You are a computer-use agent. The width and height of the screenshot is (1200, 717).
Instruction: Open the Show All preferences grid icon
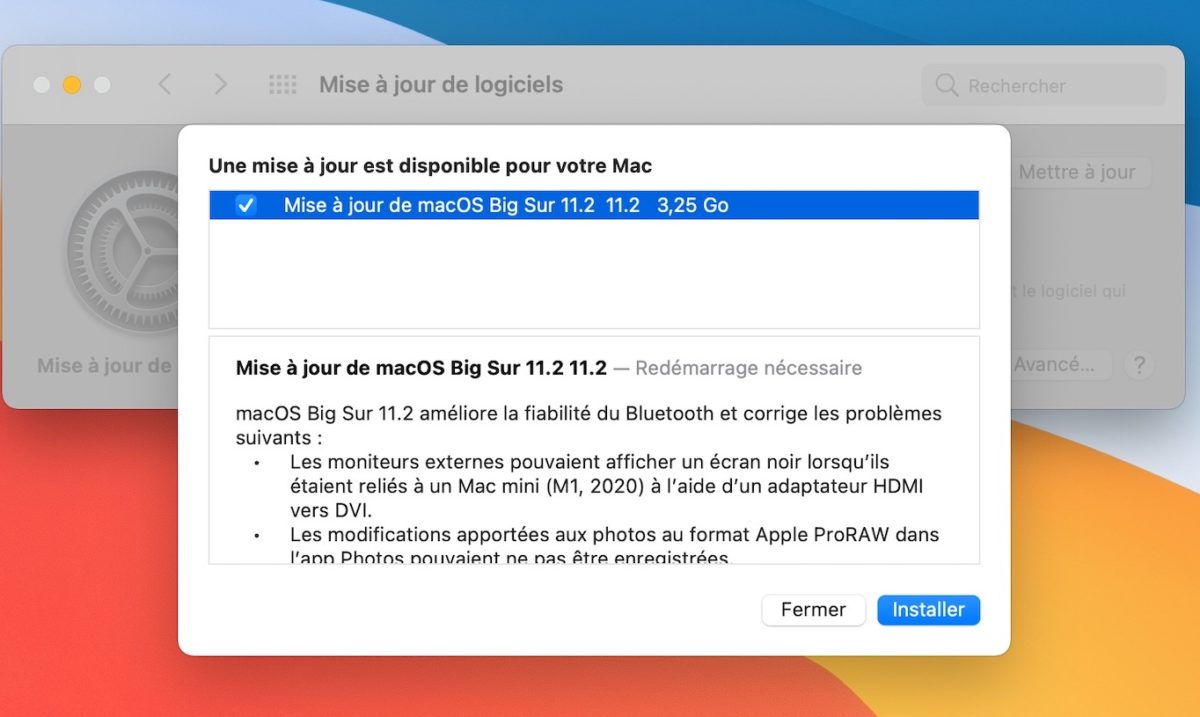click(x=283, y=85)
